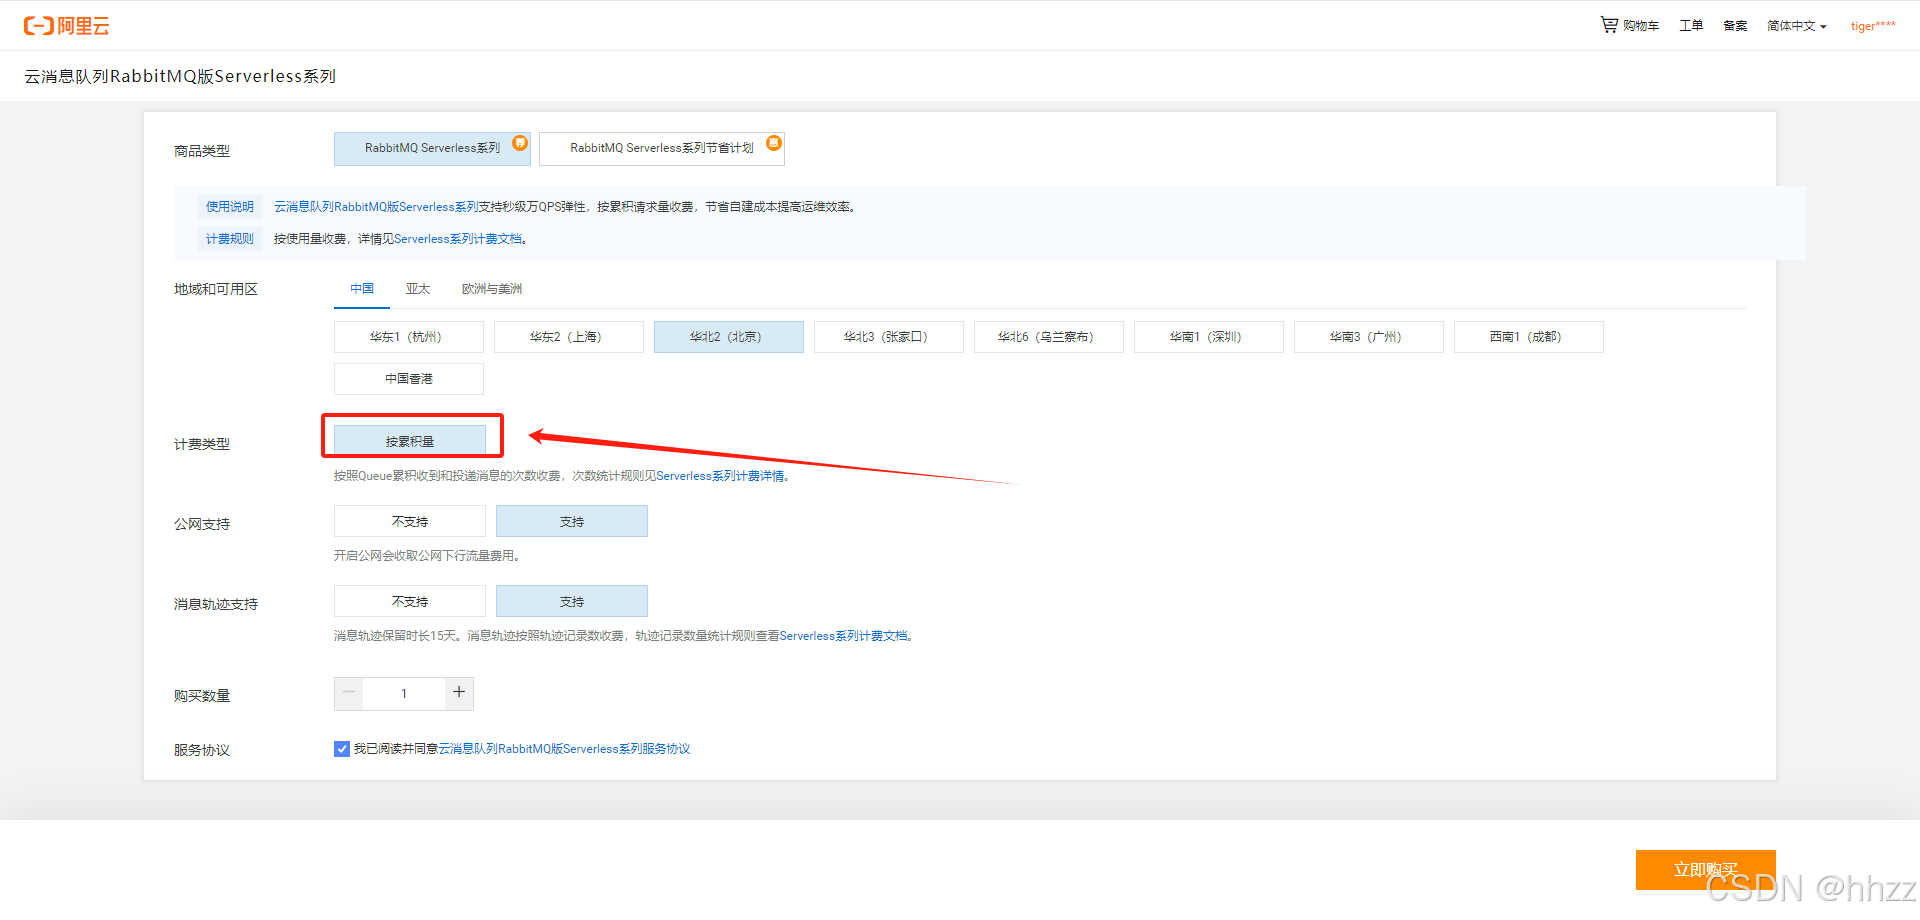Viewport: 1920px width, 920px height.
Task: Open 购物车 in the top bar
Action: click(1641, 26)
